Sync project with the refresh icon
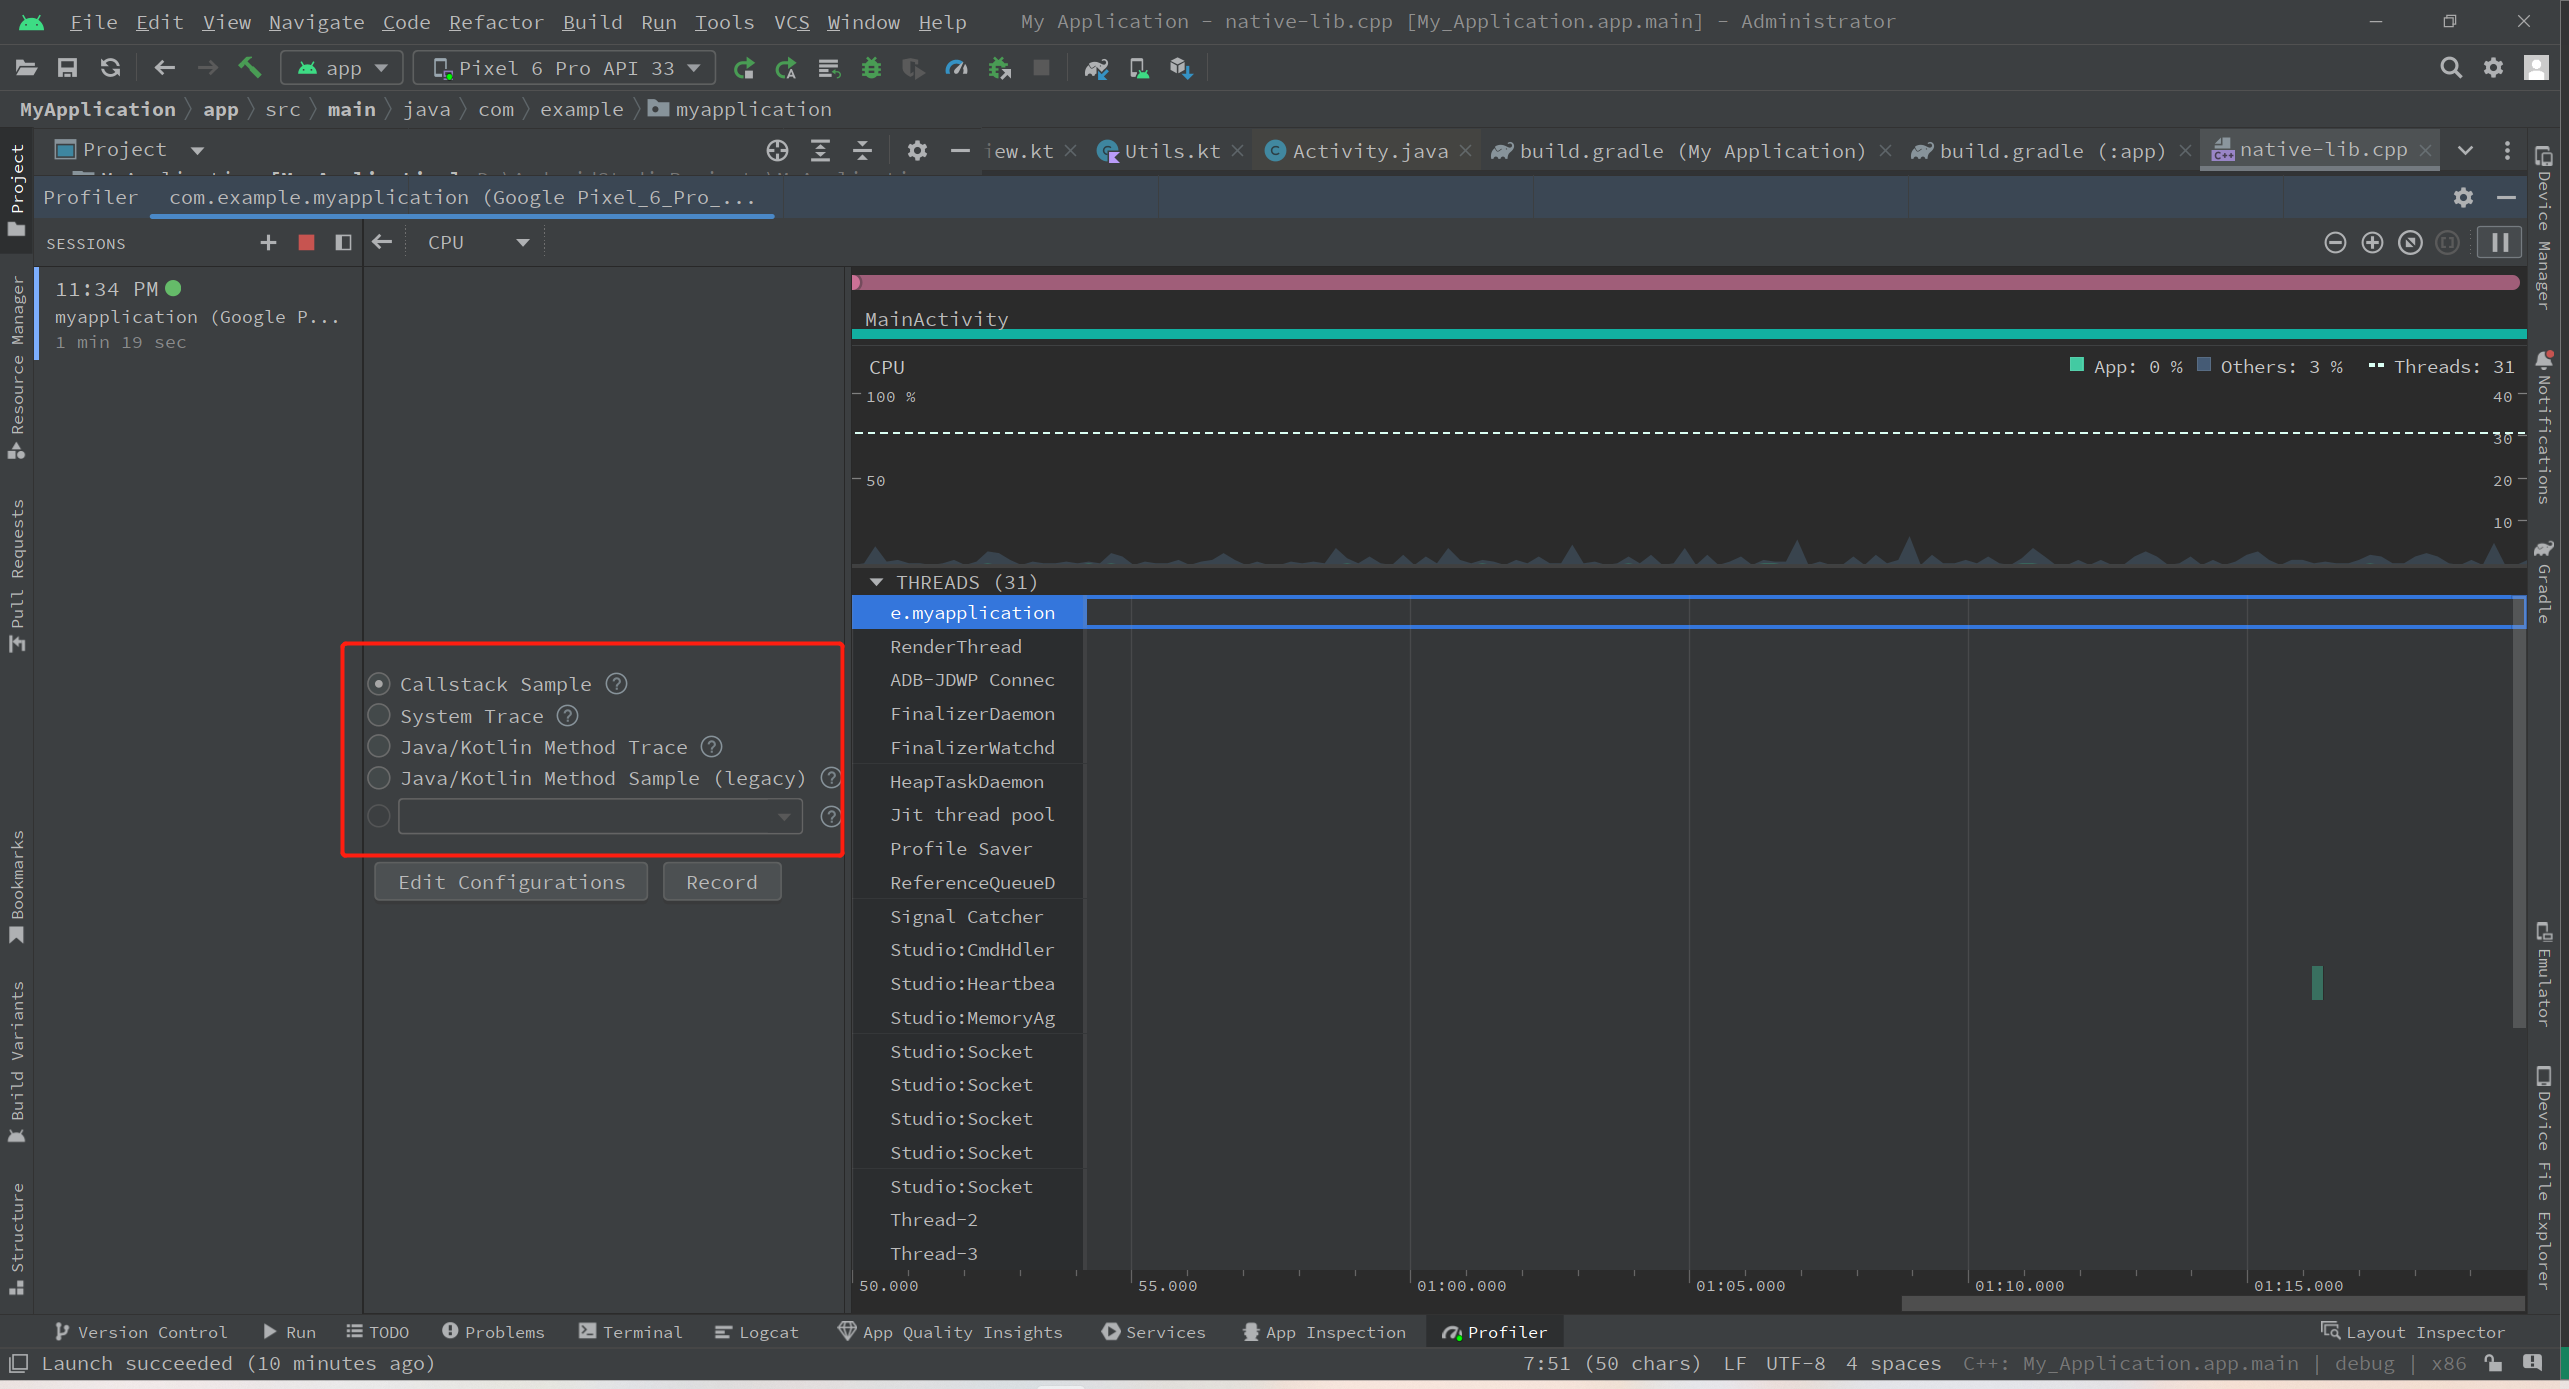Screen dimensions: 2569x1389 pyautogui.click(x=110, y=68)
